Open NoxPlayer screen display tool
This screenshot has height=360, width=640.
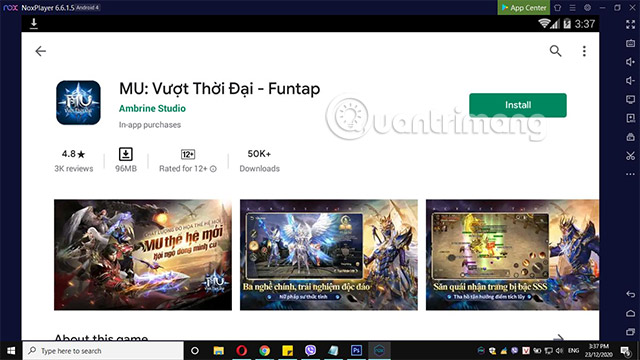(x=630, y=99)
